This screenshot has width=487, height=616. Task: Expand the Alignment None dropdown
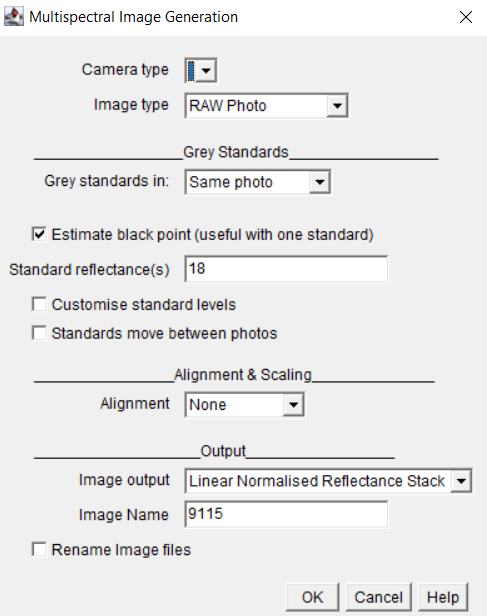[293, 405]
